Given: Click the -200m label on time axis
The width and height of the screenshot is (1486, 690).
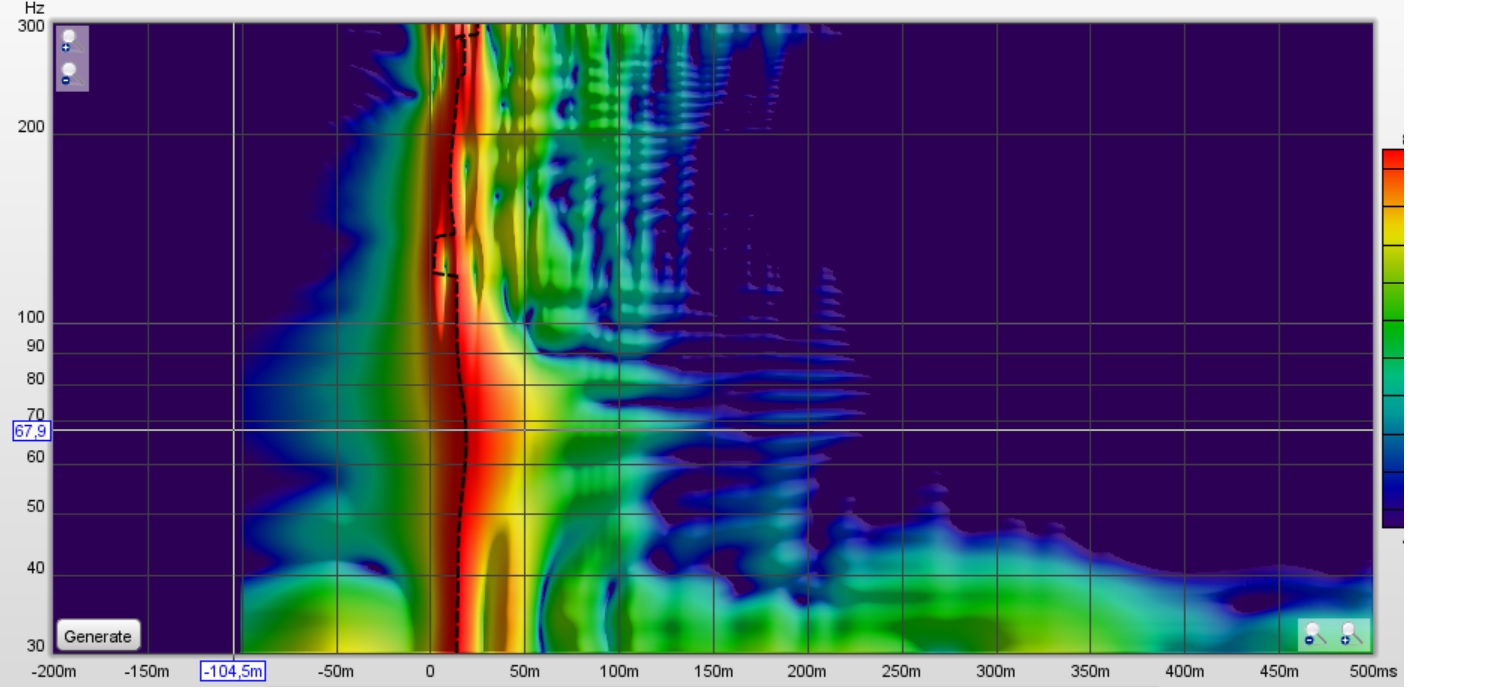Looking at the screenshot, I should (53, 671).
